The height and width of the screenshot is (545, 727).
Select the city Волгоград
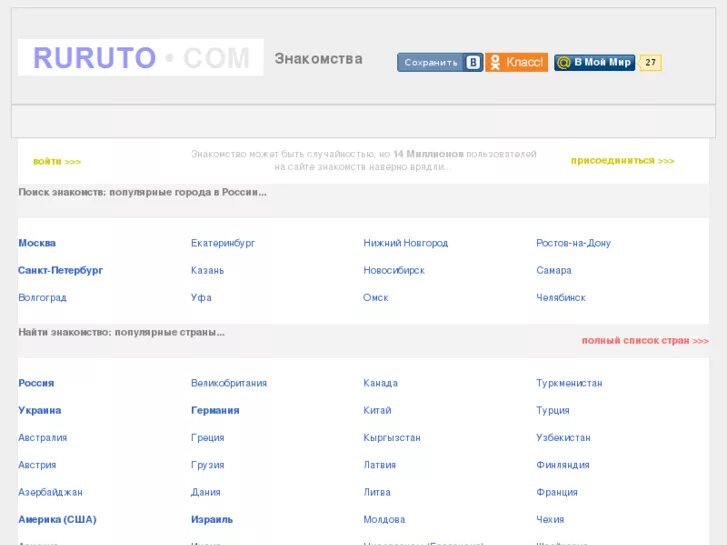click(x=42, y=298)
